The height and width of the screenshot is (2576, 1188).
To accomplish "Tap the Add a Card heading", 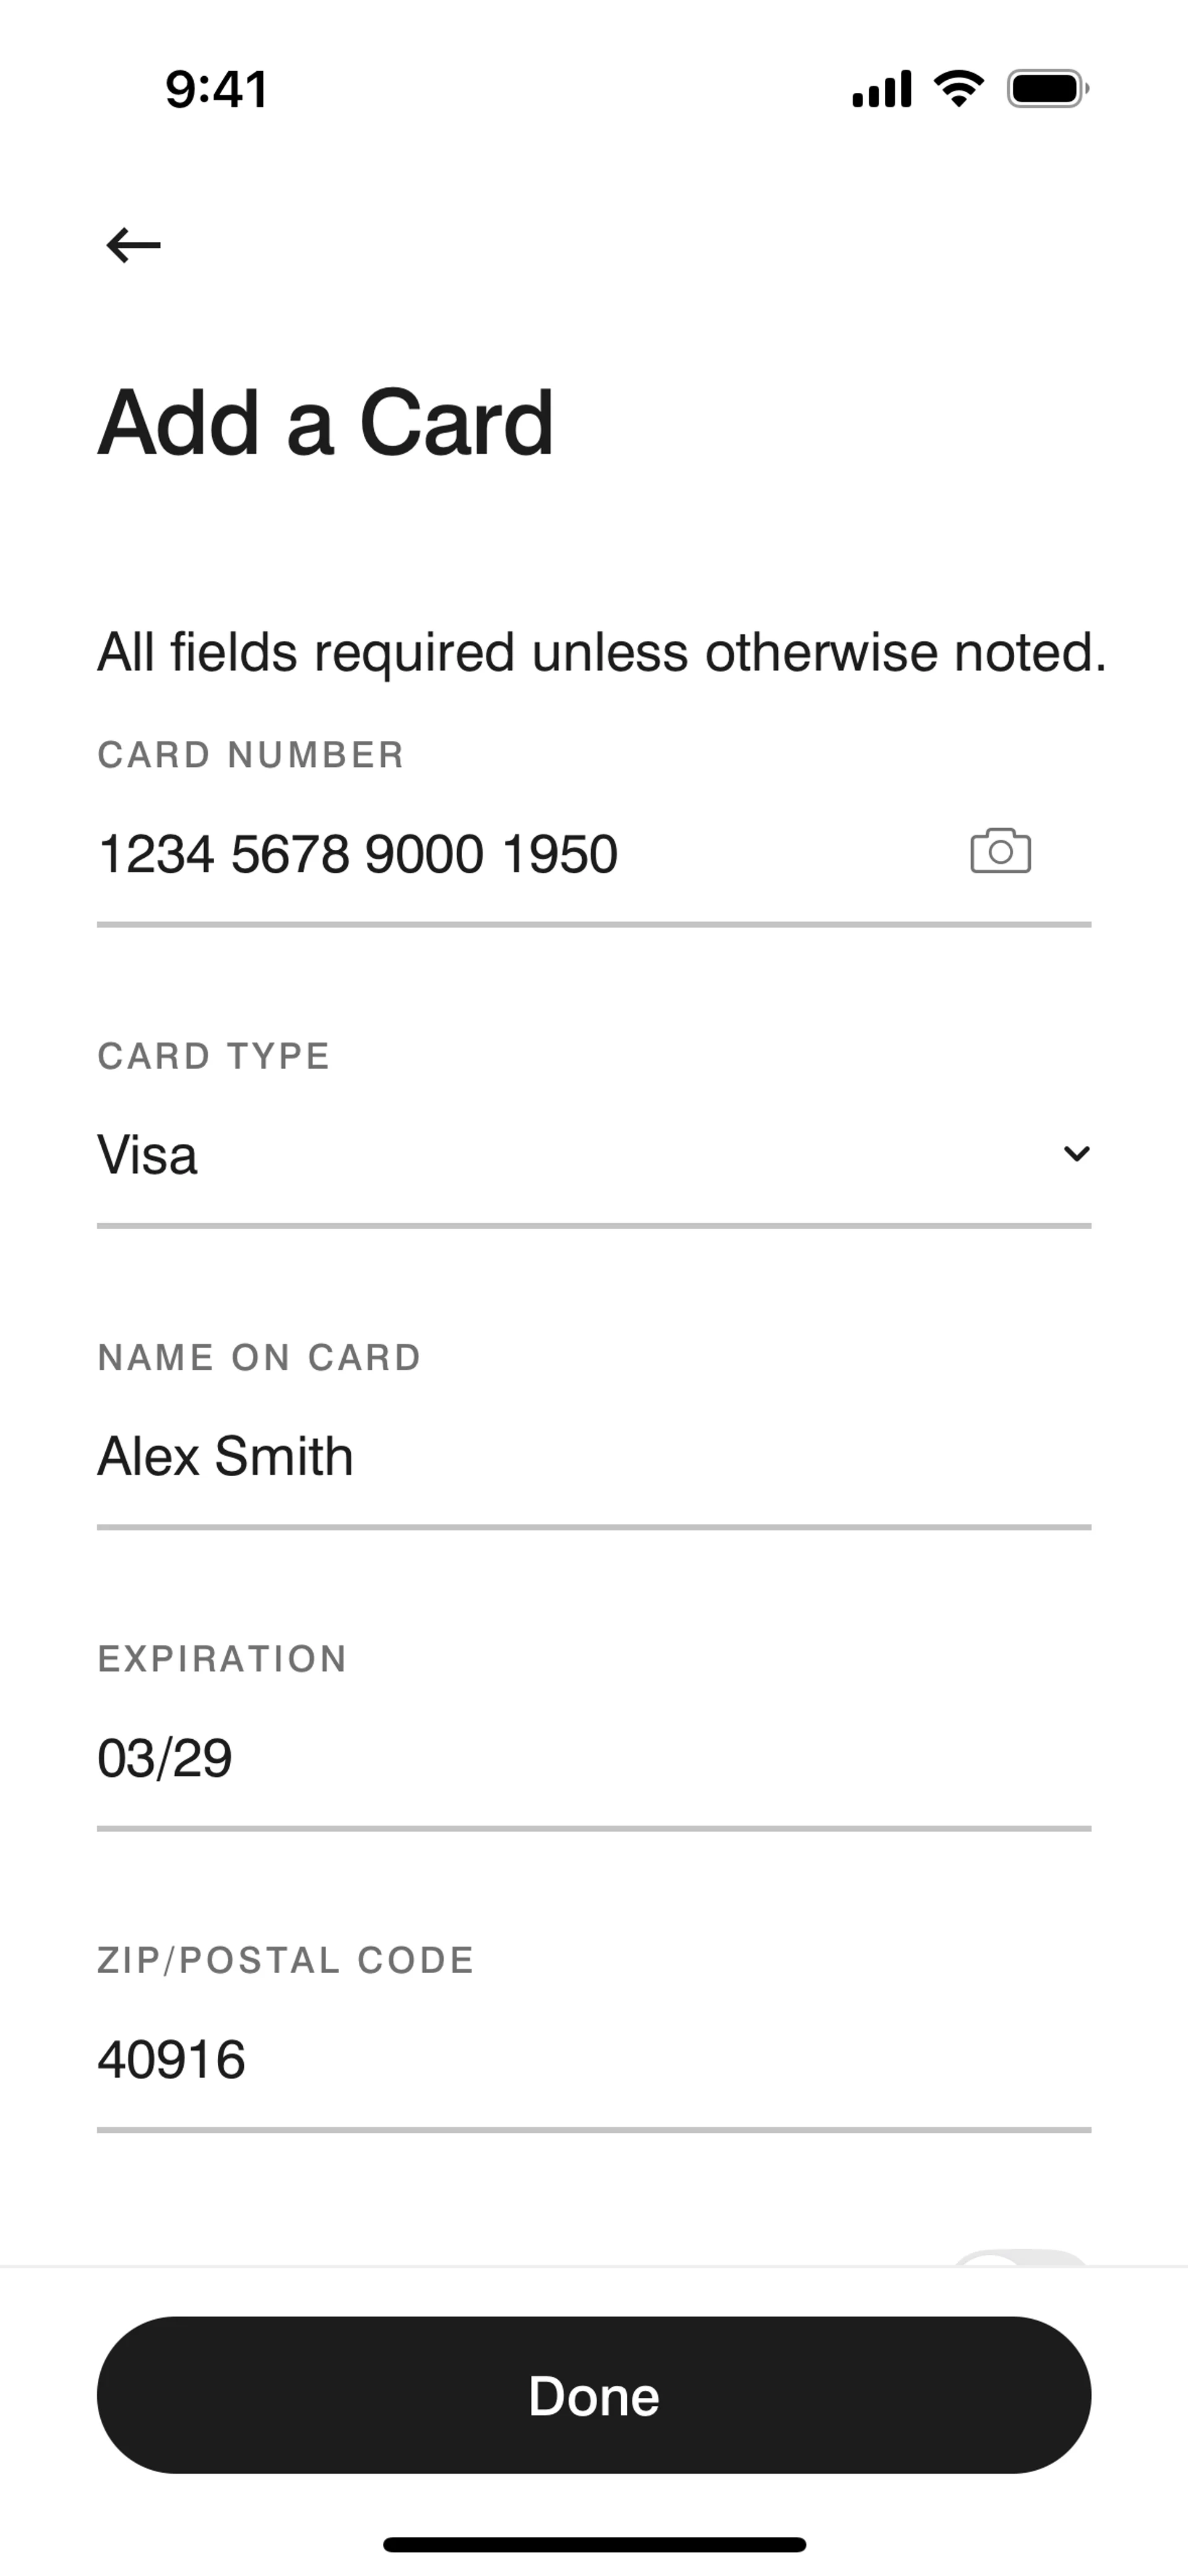I will tap(325, 423).
